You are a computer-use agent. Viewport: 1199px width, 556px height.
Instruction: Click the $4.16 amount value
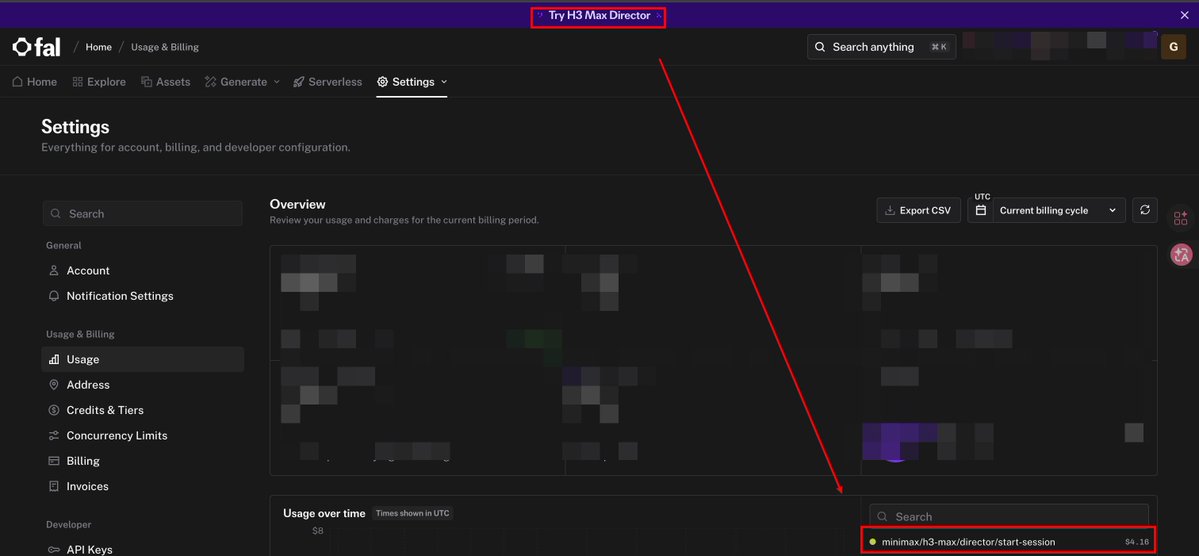tap(1137, 542)
